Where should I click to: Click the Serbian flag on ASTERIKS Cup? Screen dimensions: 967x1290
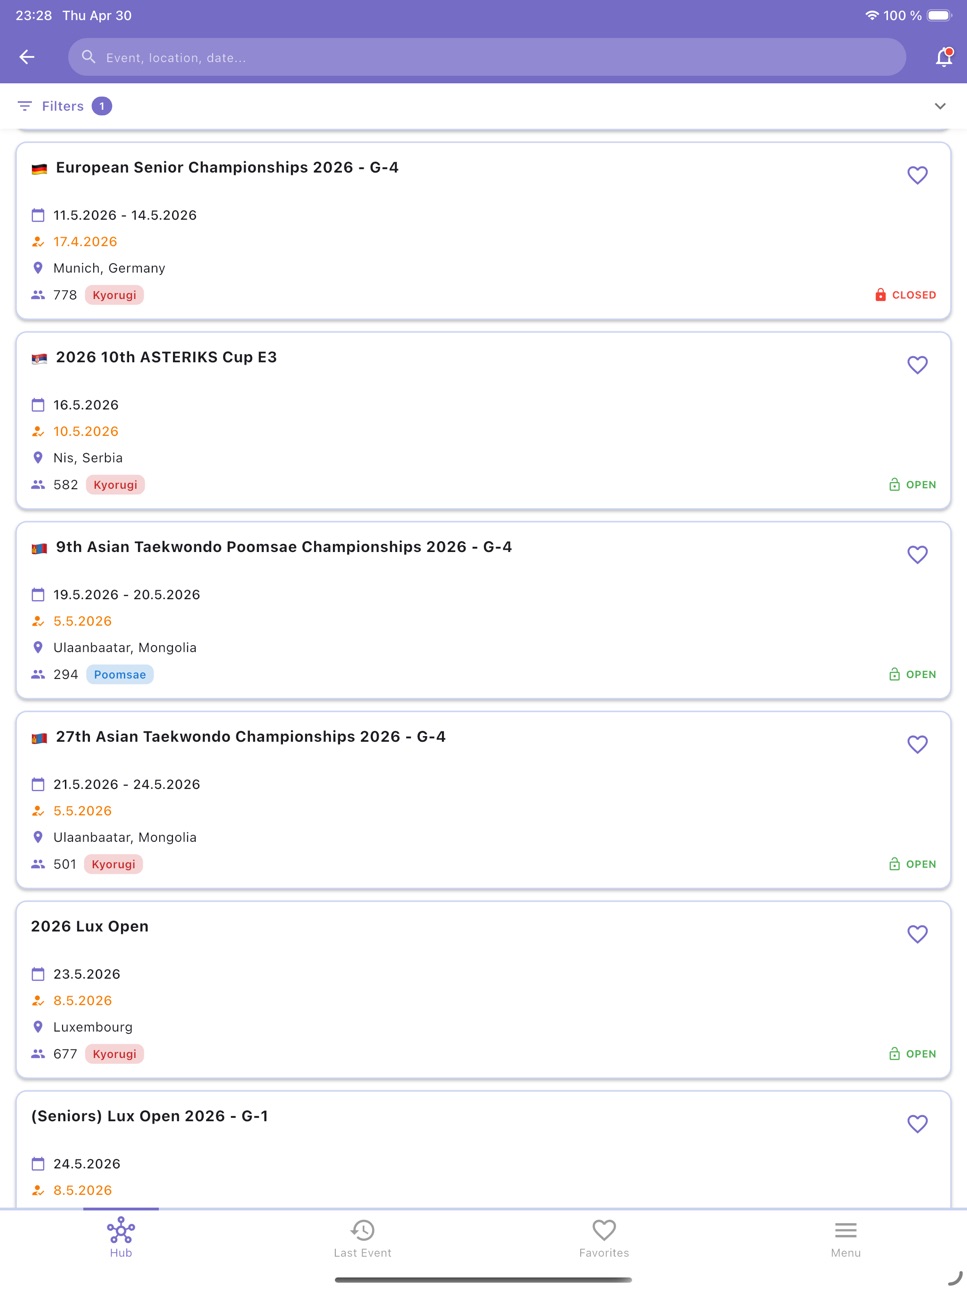tap(39, 359)
